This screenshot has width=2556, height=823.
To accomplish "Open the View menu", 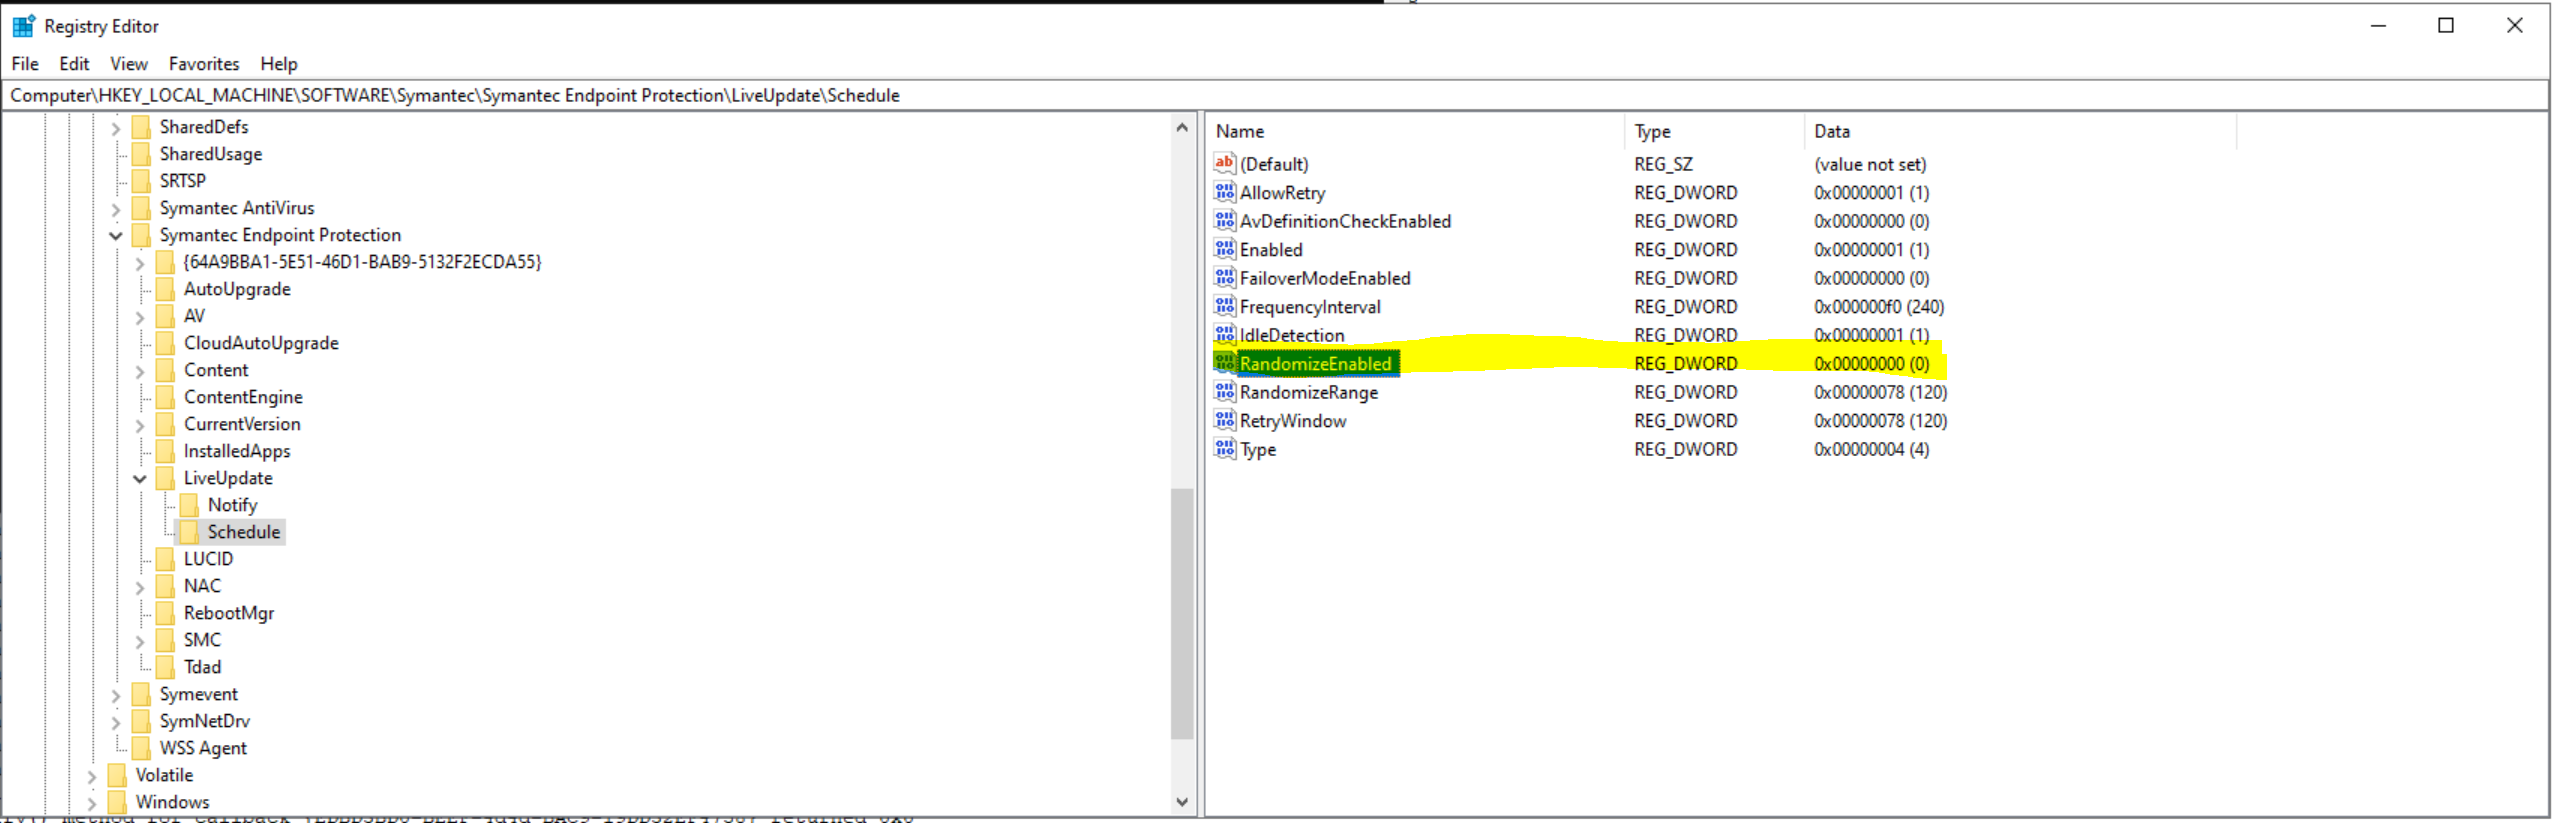I will point(129,64).
